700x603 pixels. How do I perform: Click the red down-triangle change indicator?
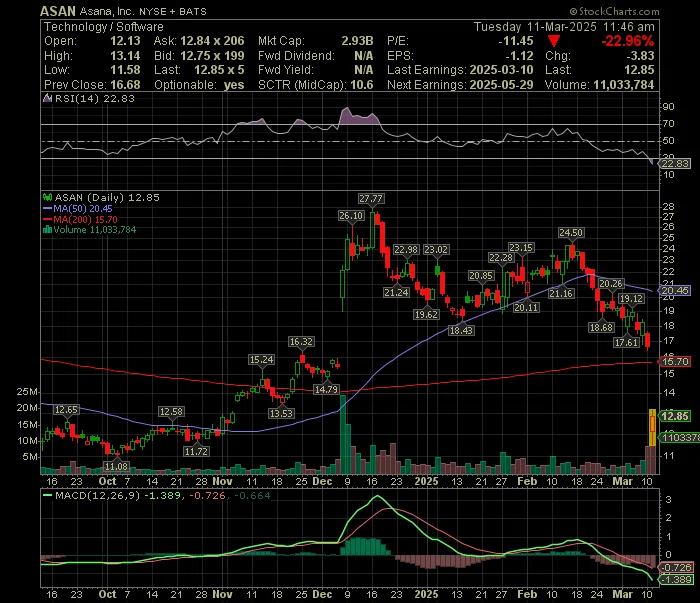point(554,42)
